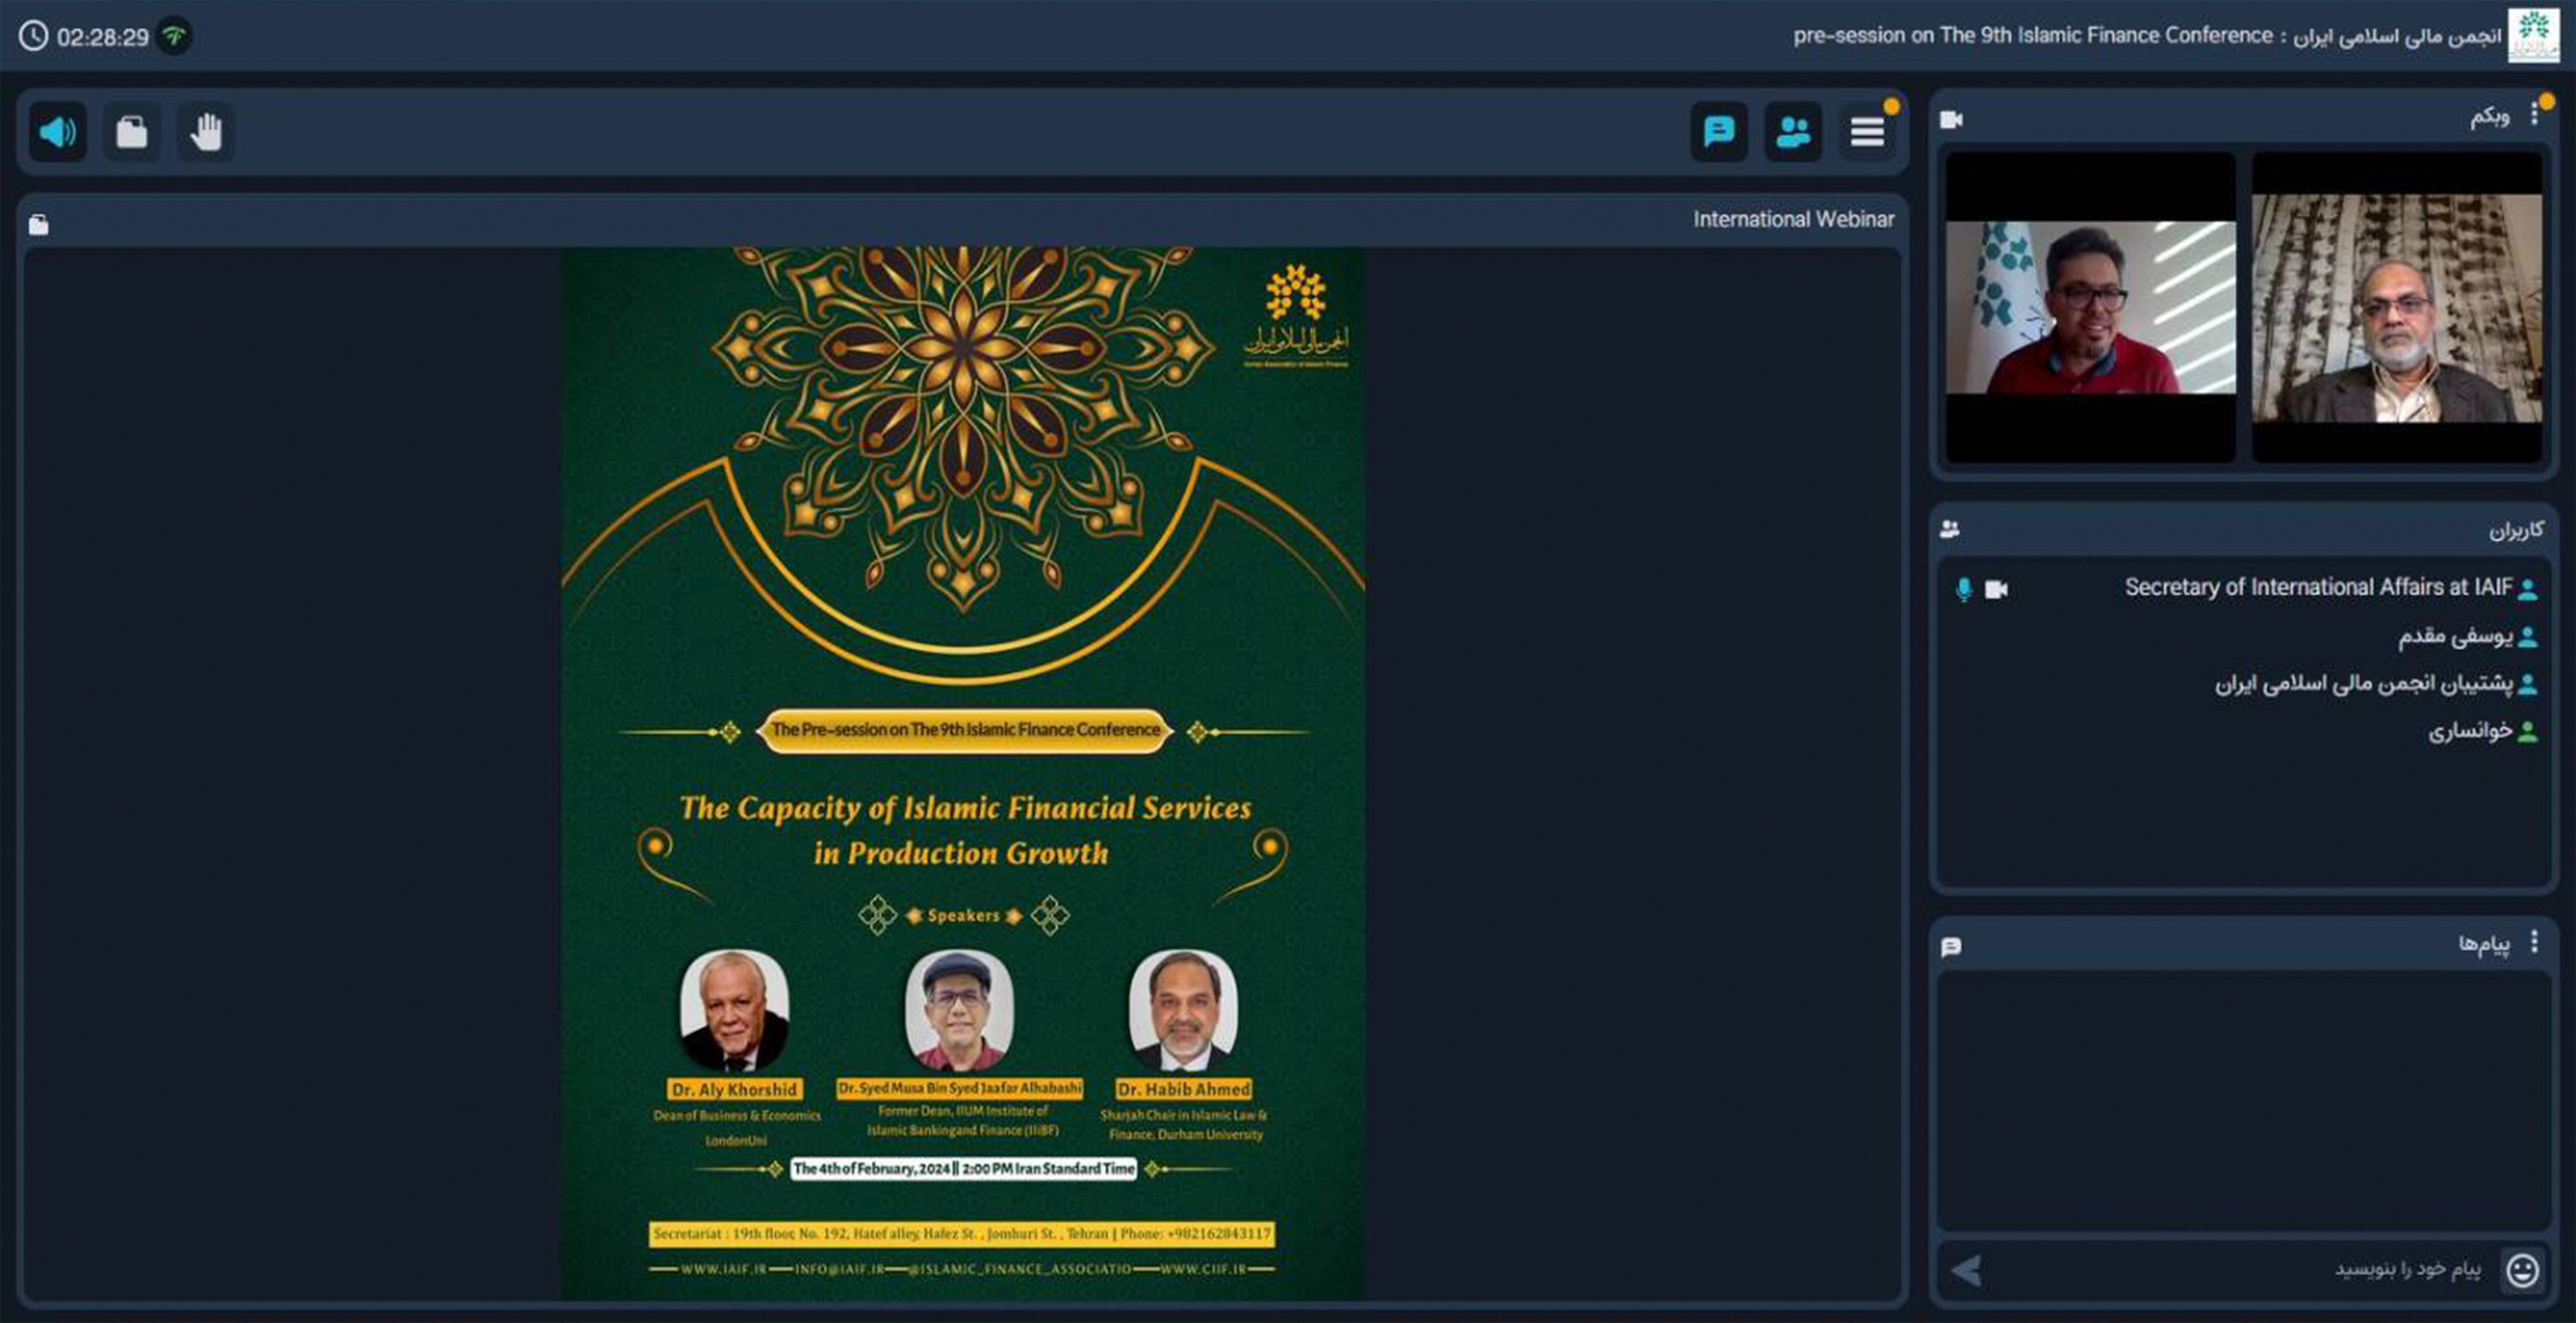Screen dimensions: 2576x1323
Task: Select user یوسفی مقدم in list
Action: [x=2455, y=636]
